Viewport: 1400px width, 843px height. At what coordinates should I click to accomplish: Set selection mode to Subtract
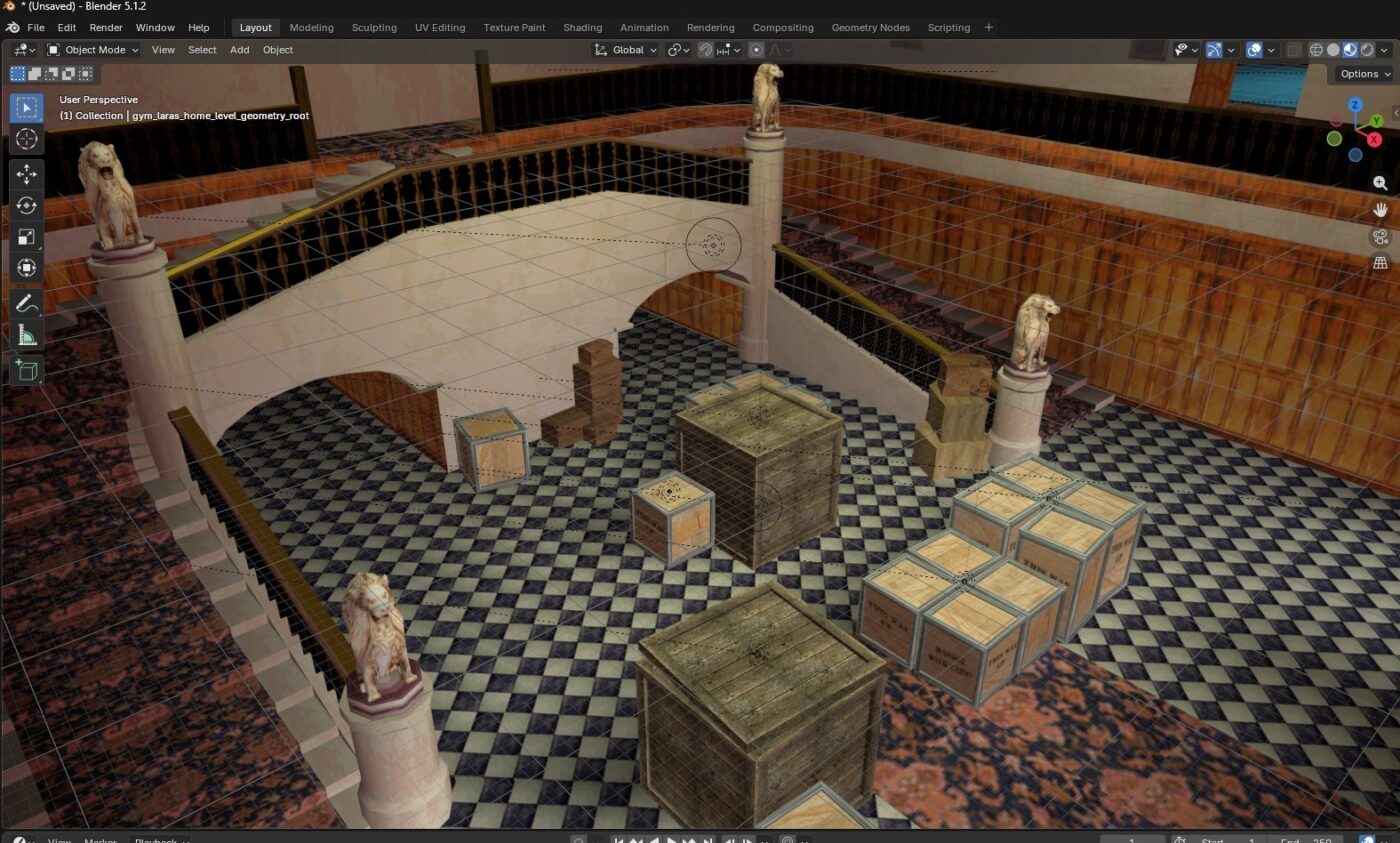point(51,73)
